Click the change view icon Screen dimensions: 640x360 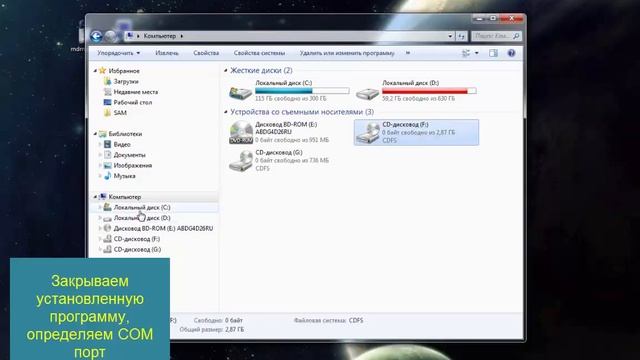(x=466, y=53)
